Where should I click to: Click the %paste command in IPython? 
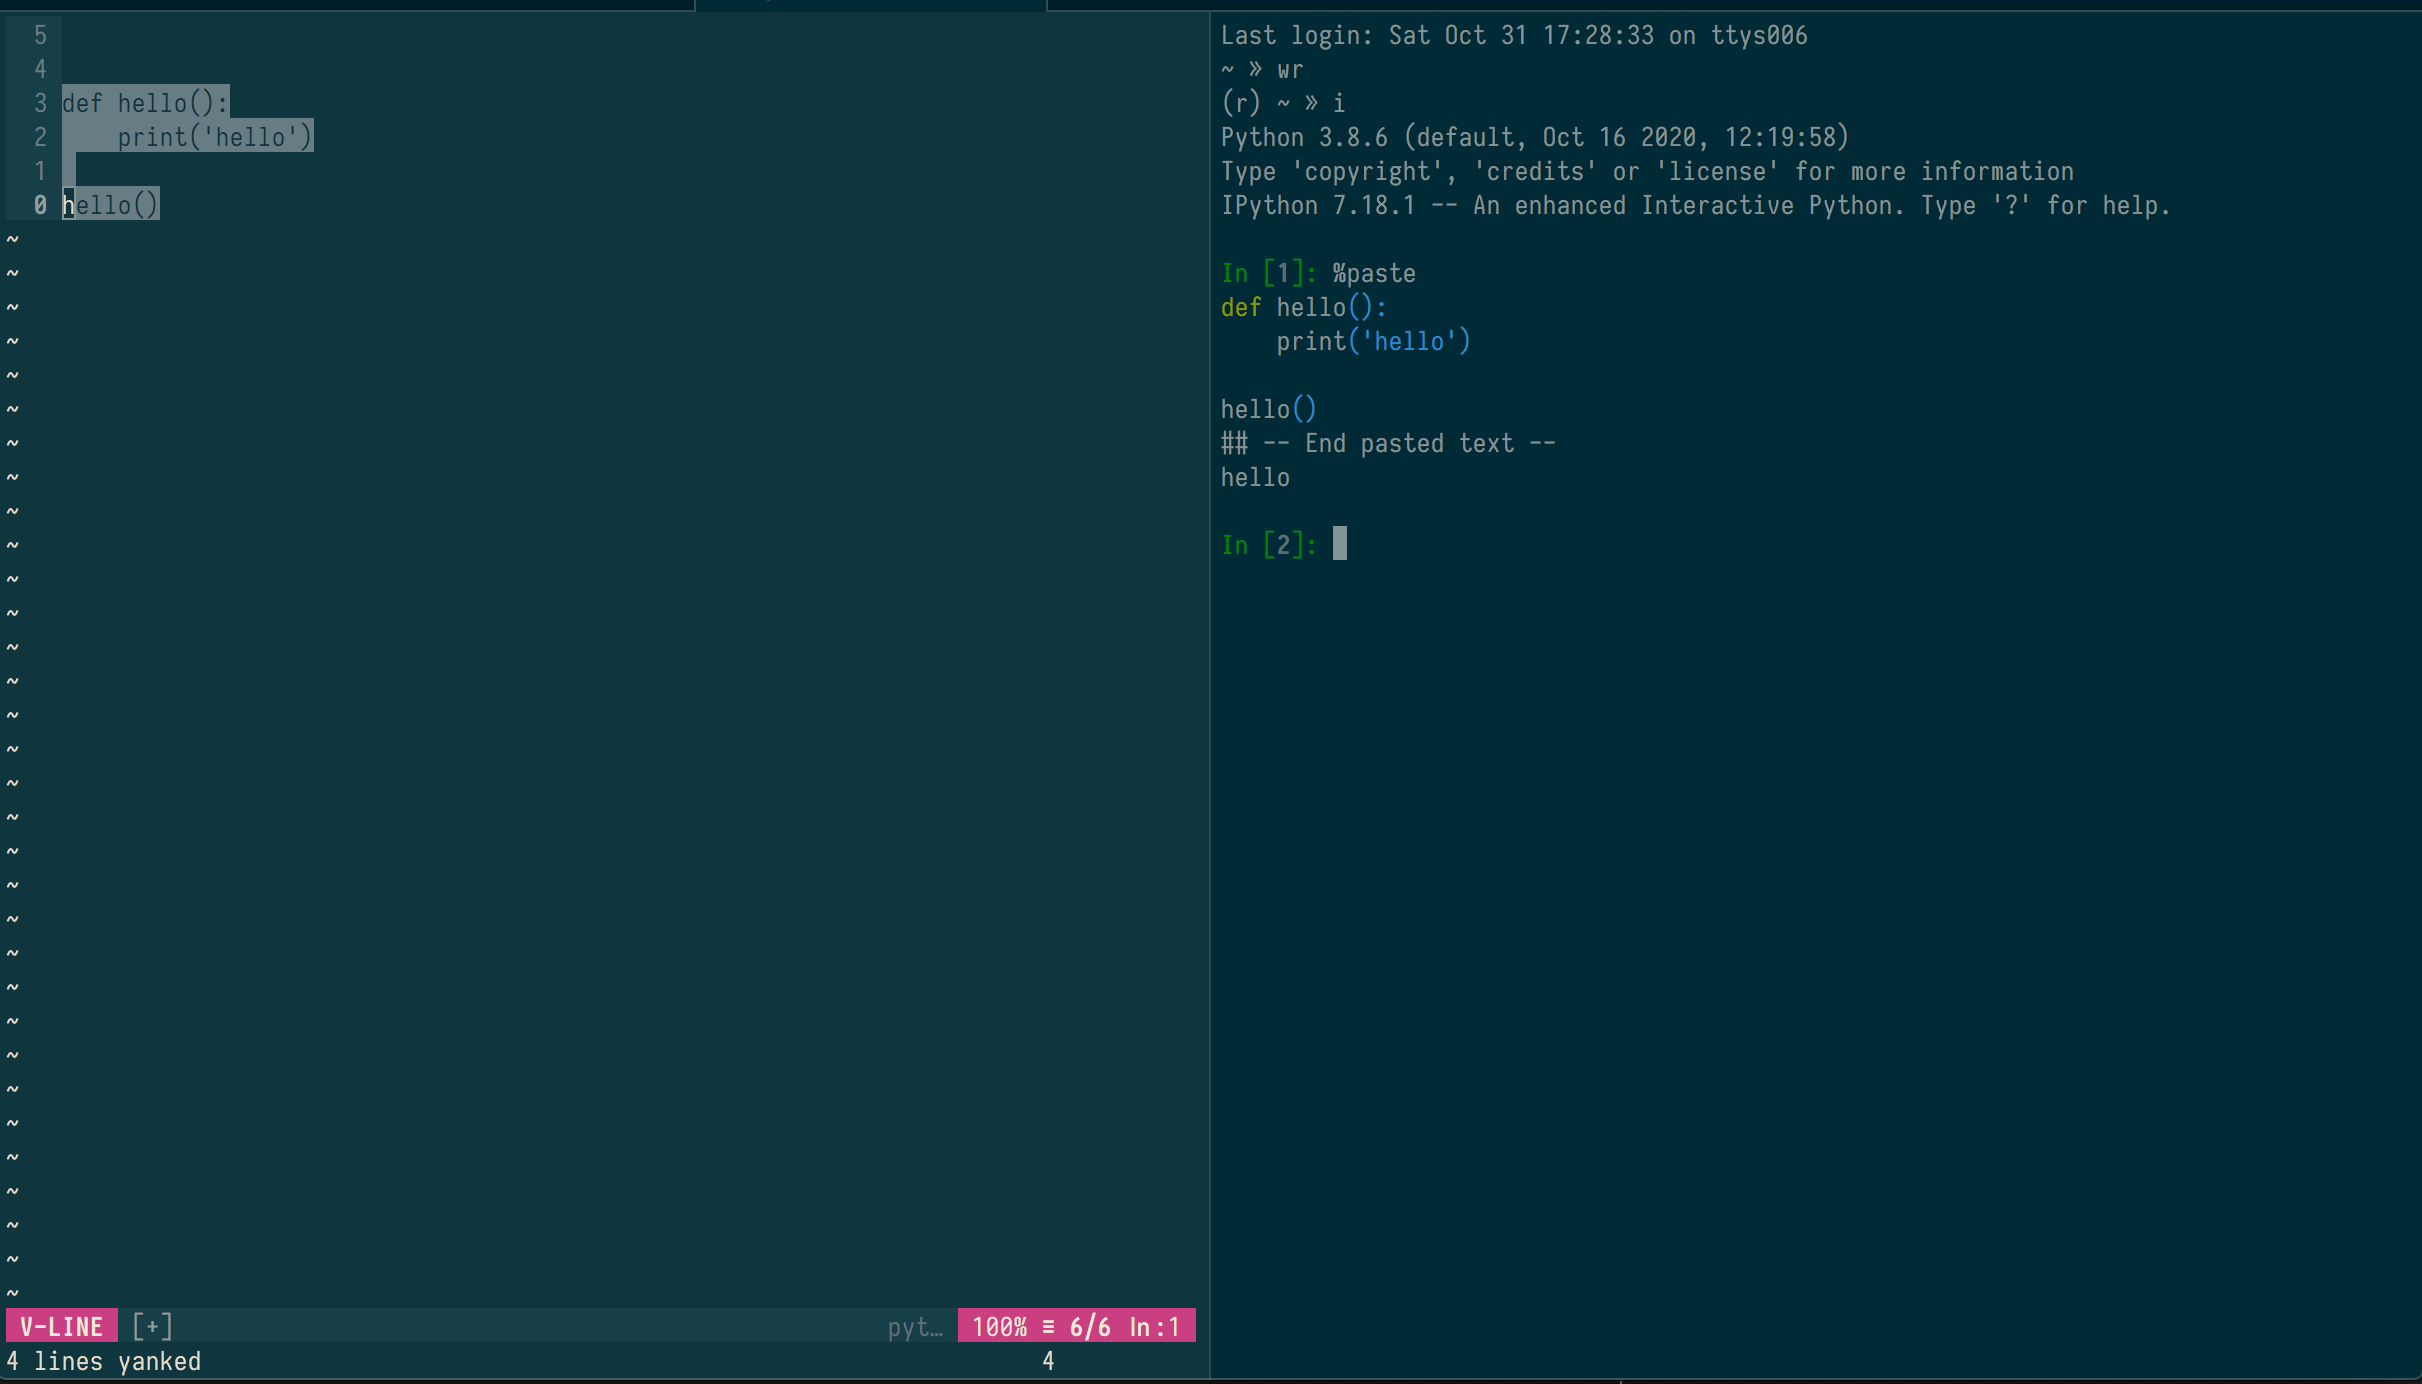point(1373,273)
